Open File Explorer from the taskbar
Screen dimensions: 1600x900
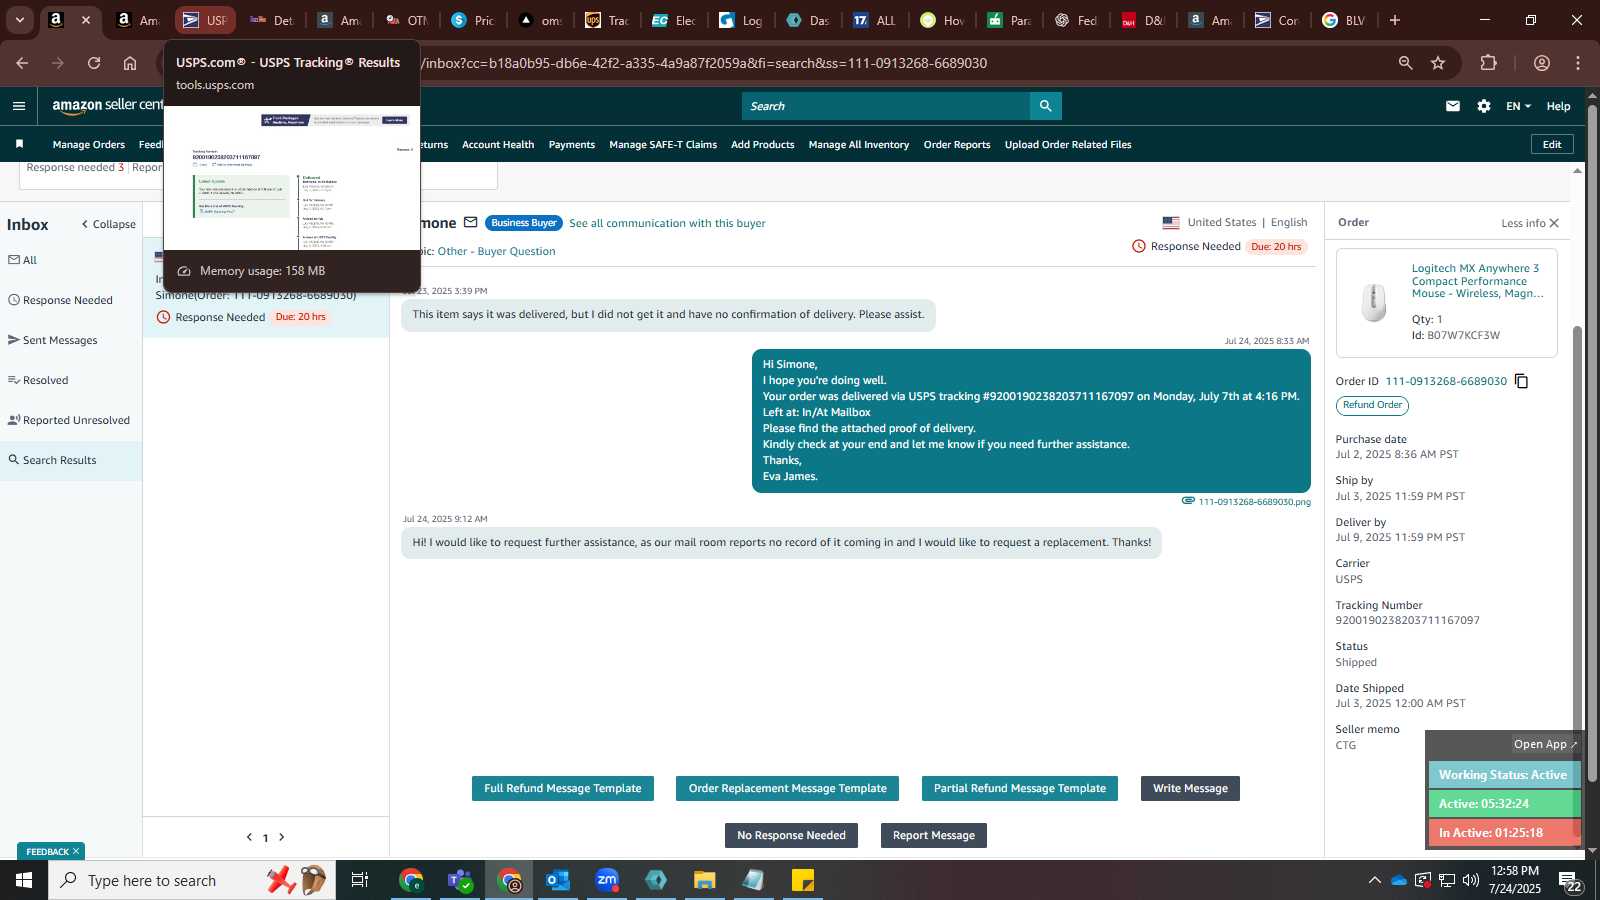tap(705, 880)
